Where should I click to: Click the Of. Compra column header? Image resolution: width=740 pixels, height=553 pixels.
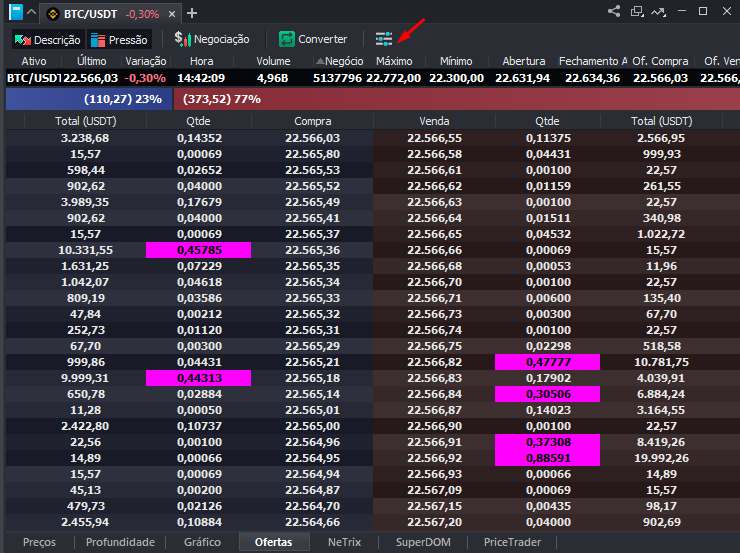coord(660,61)
